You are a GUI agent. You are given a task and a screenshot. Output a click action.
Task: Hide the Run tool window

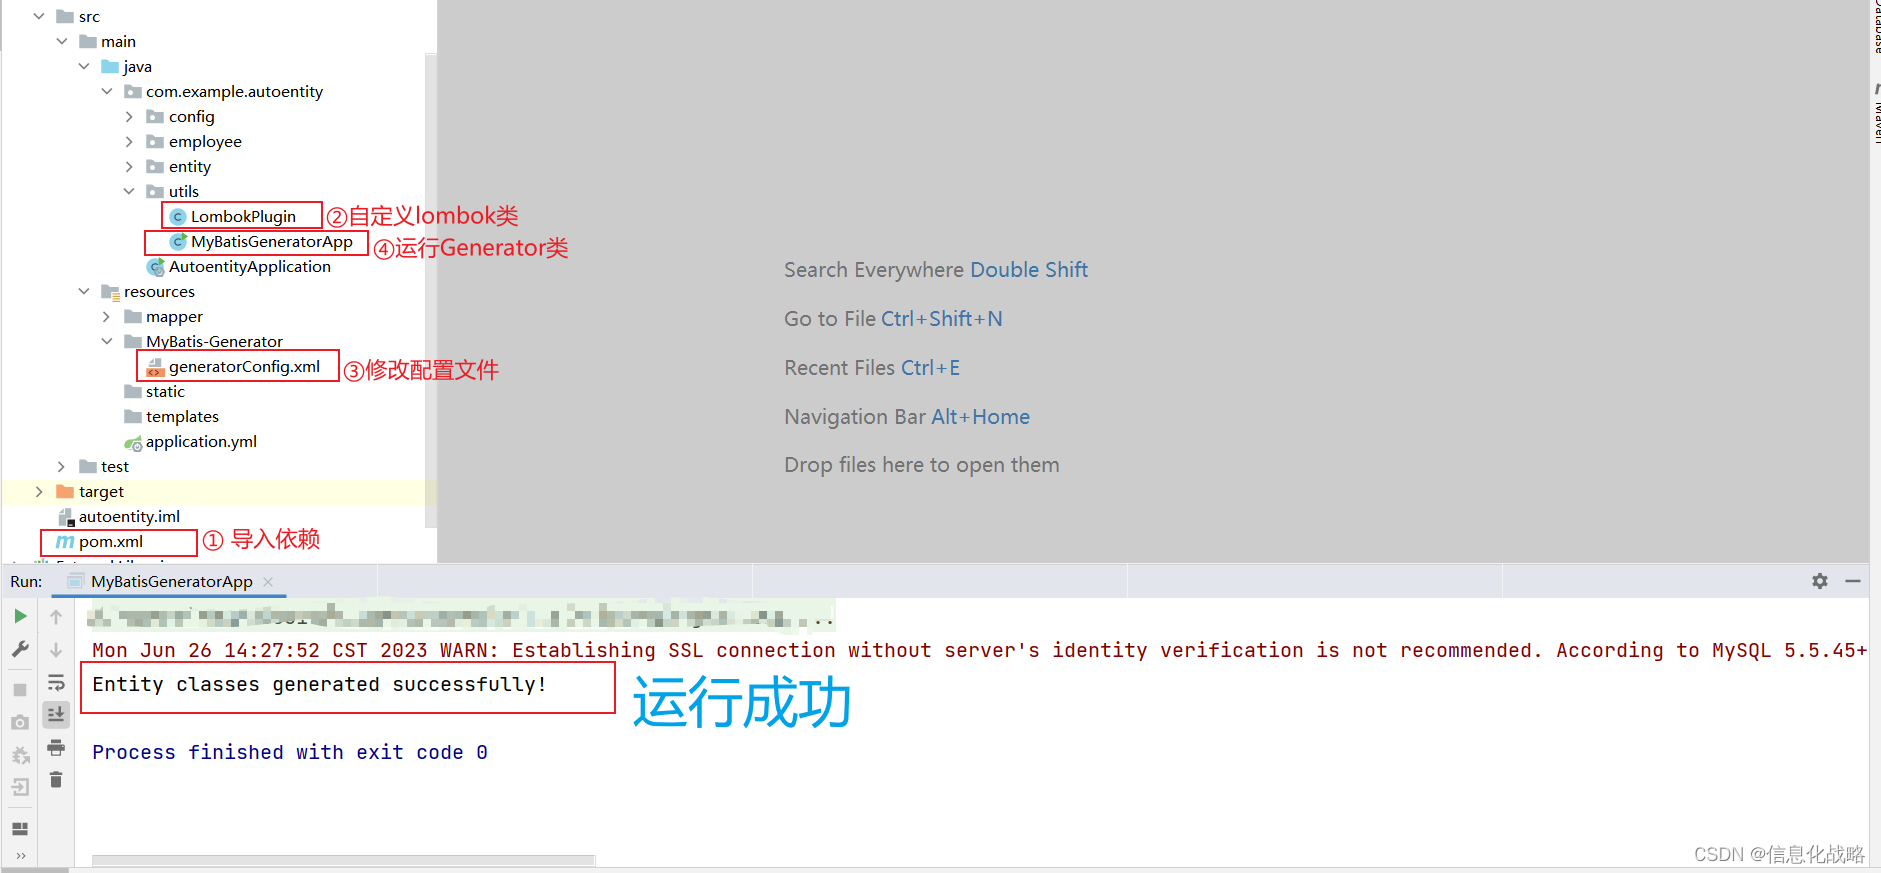tap(1853, 581)
